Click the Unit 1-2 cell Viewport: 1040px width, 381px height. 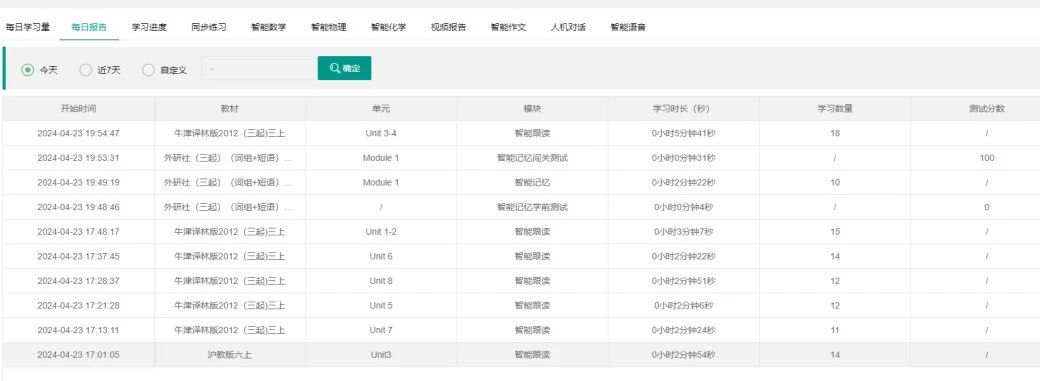tap(381, 232)
